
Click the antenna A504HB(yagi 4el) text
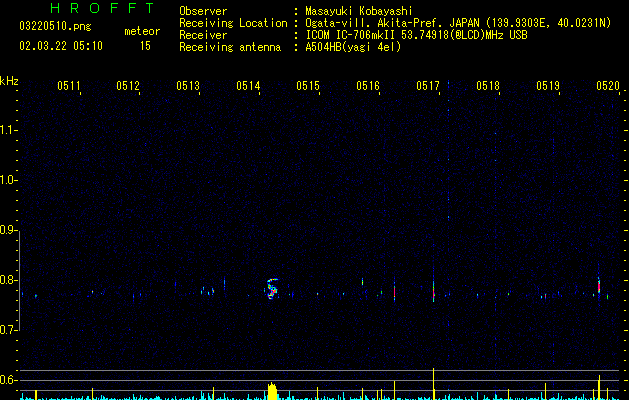[x=353, y=47]
